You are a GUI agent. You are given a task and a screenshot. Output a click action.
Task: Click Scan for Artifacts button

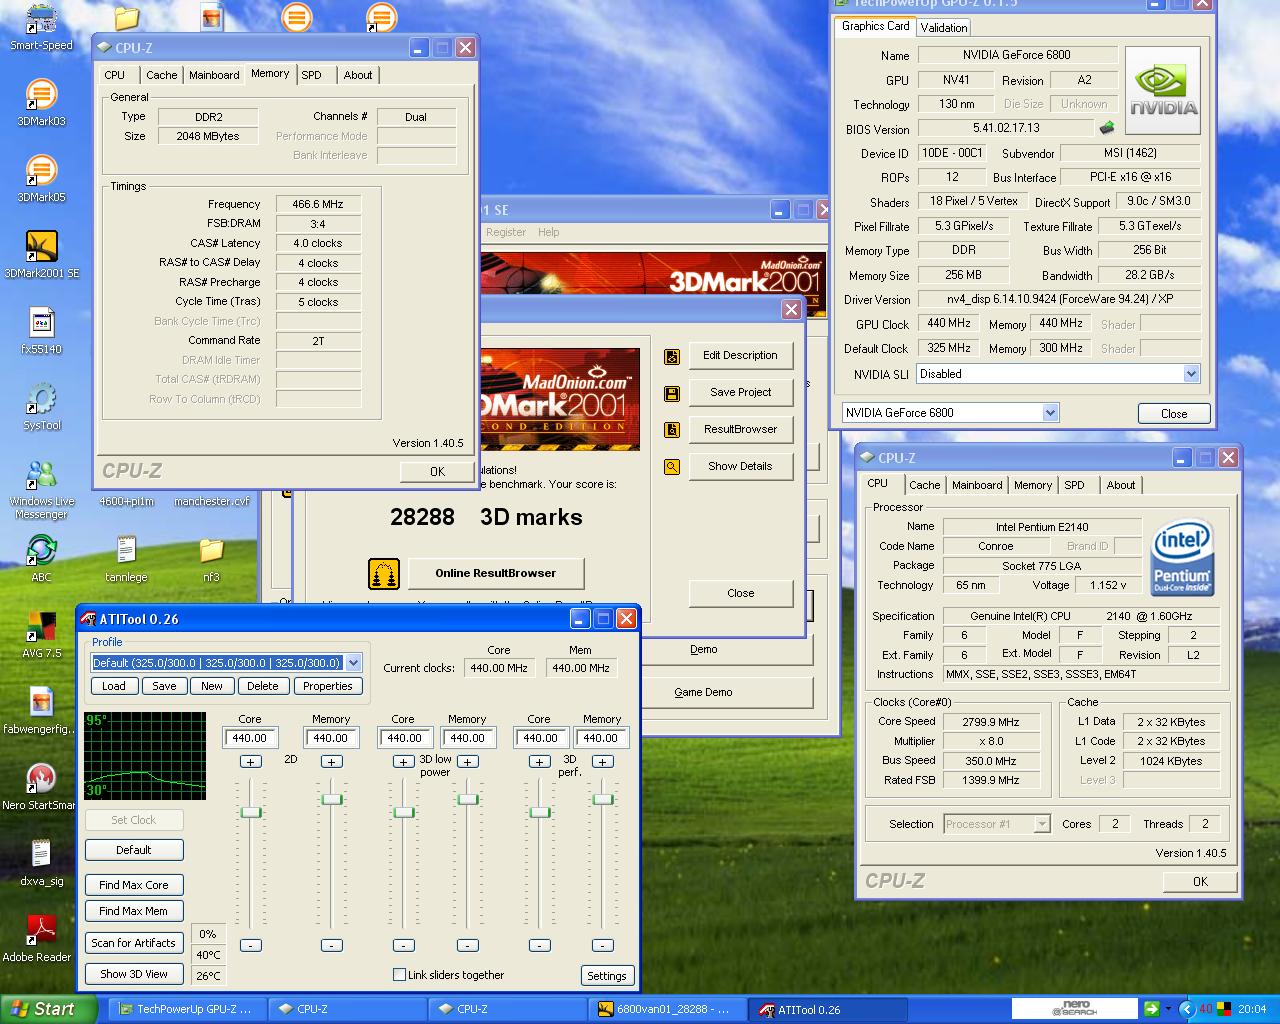click(134, 943)
